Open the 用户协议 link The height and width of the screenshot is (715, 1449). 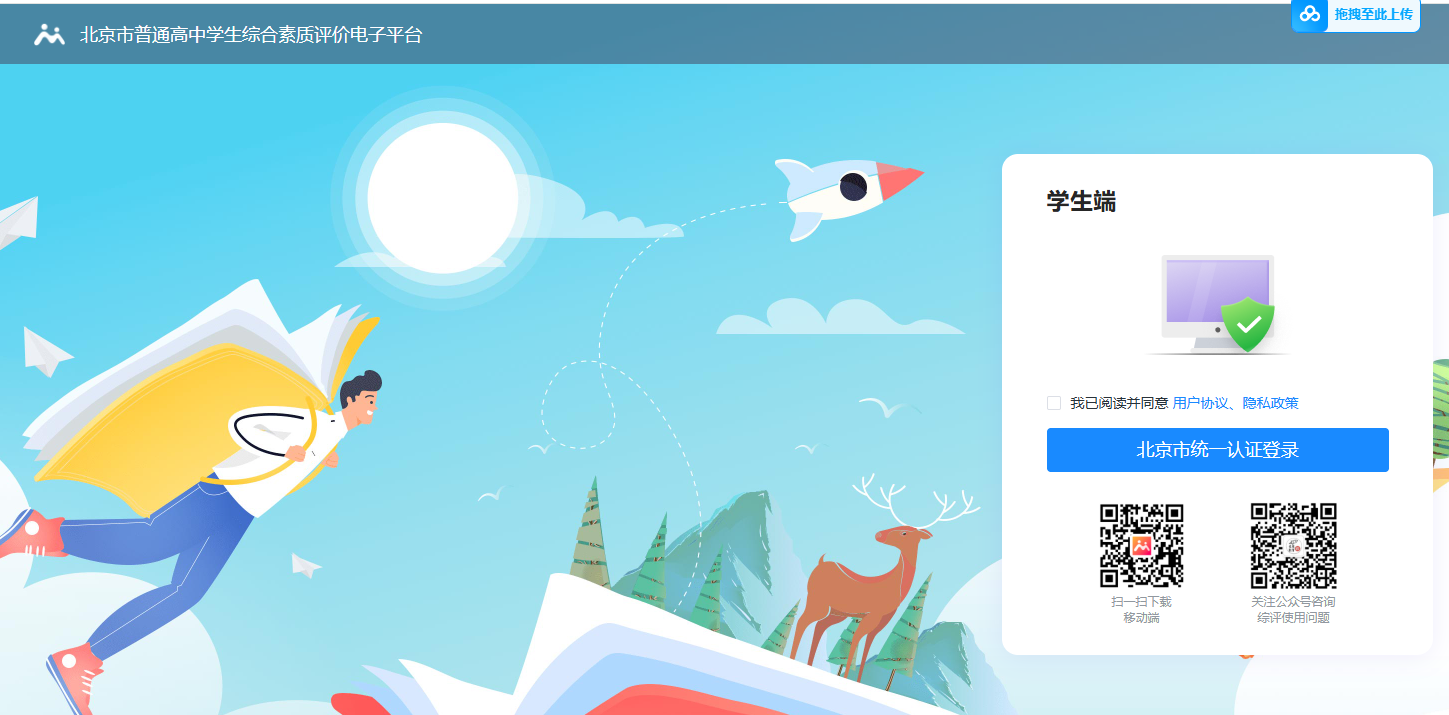tap(1200, 403)
